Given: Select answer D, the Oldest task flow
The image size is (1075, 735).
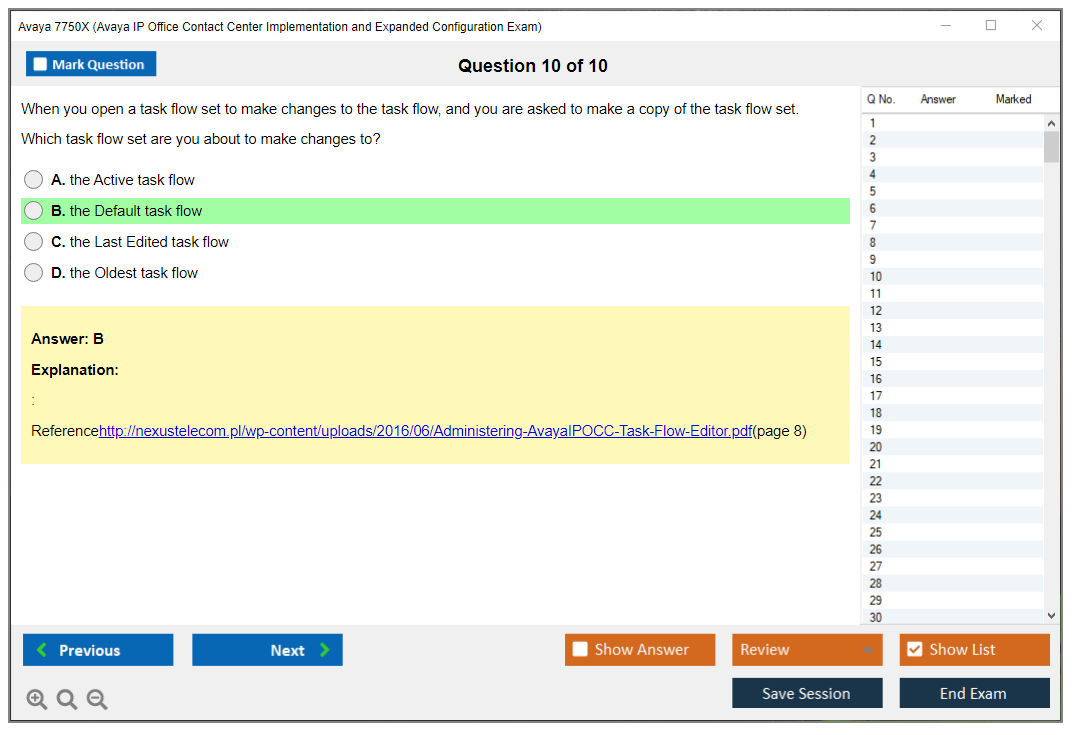Looking at the screenshot, I should pyautogui.click(x=34, y=273).
